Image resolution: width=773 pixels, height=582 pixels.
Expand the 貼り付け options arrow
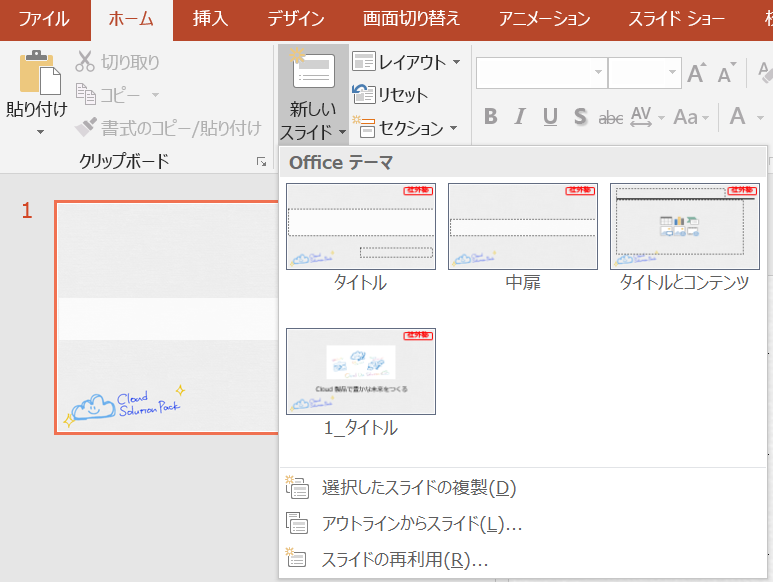click(40, 132)
